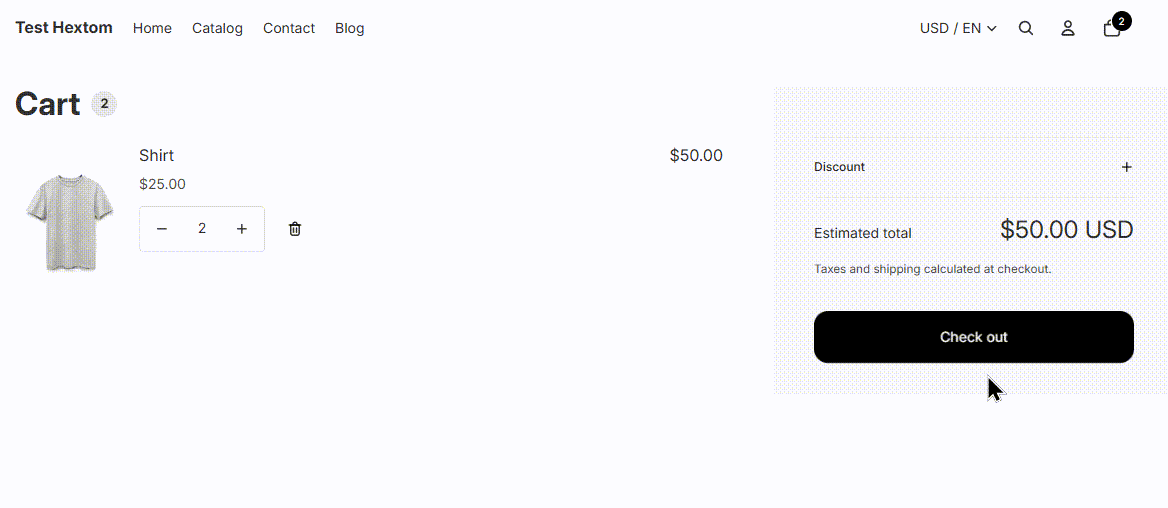Open the shopping bag cart icon
The height and width of the screenshot is (508, 1168).
point(1111,29)
